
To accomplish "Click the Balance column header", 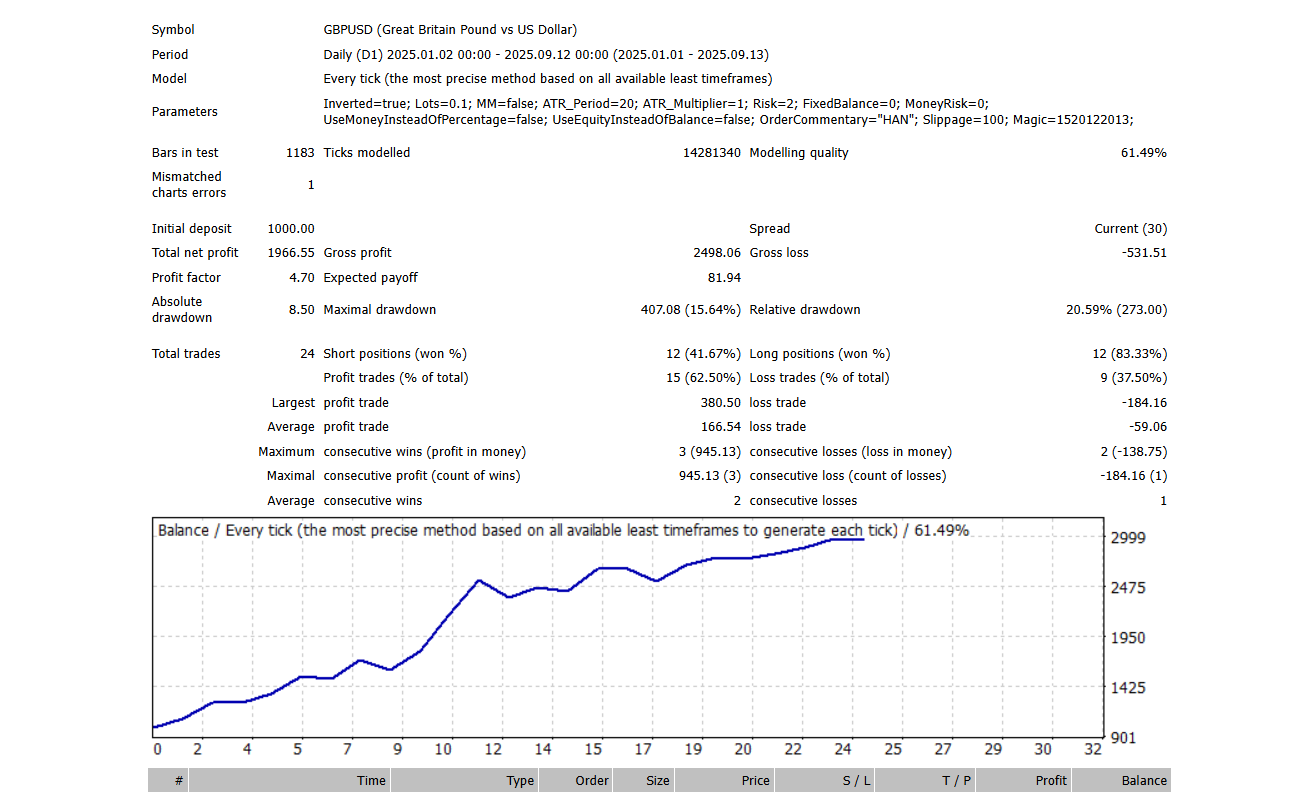I will click(1145, 780).
